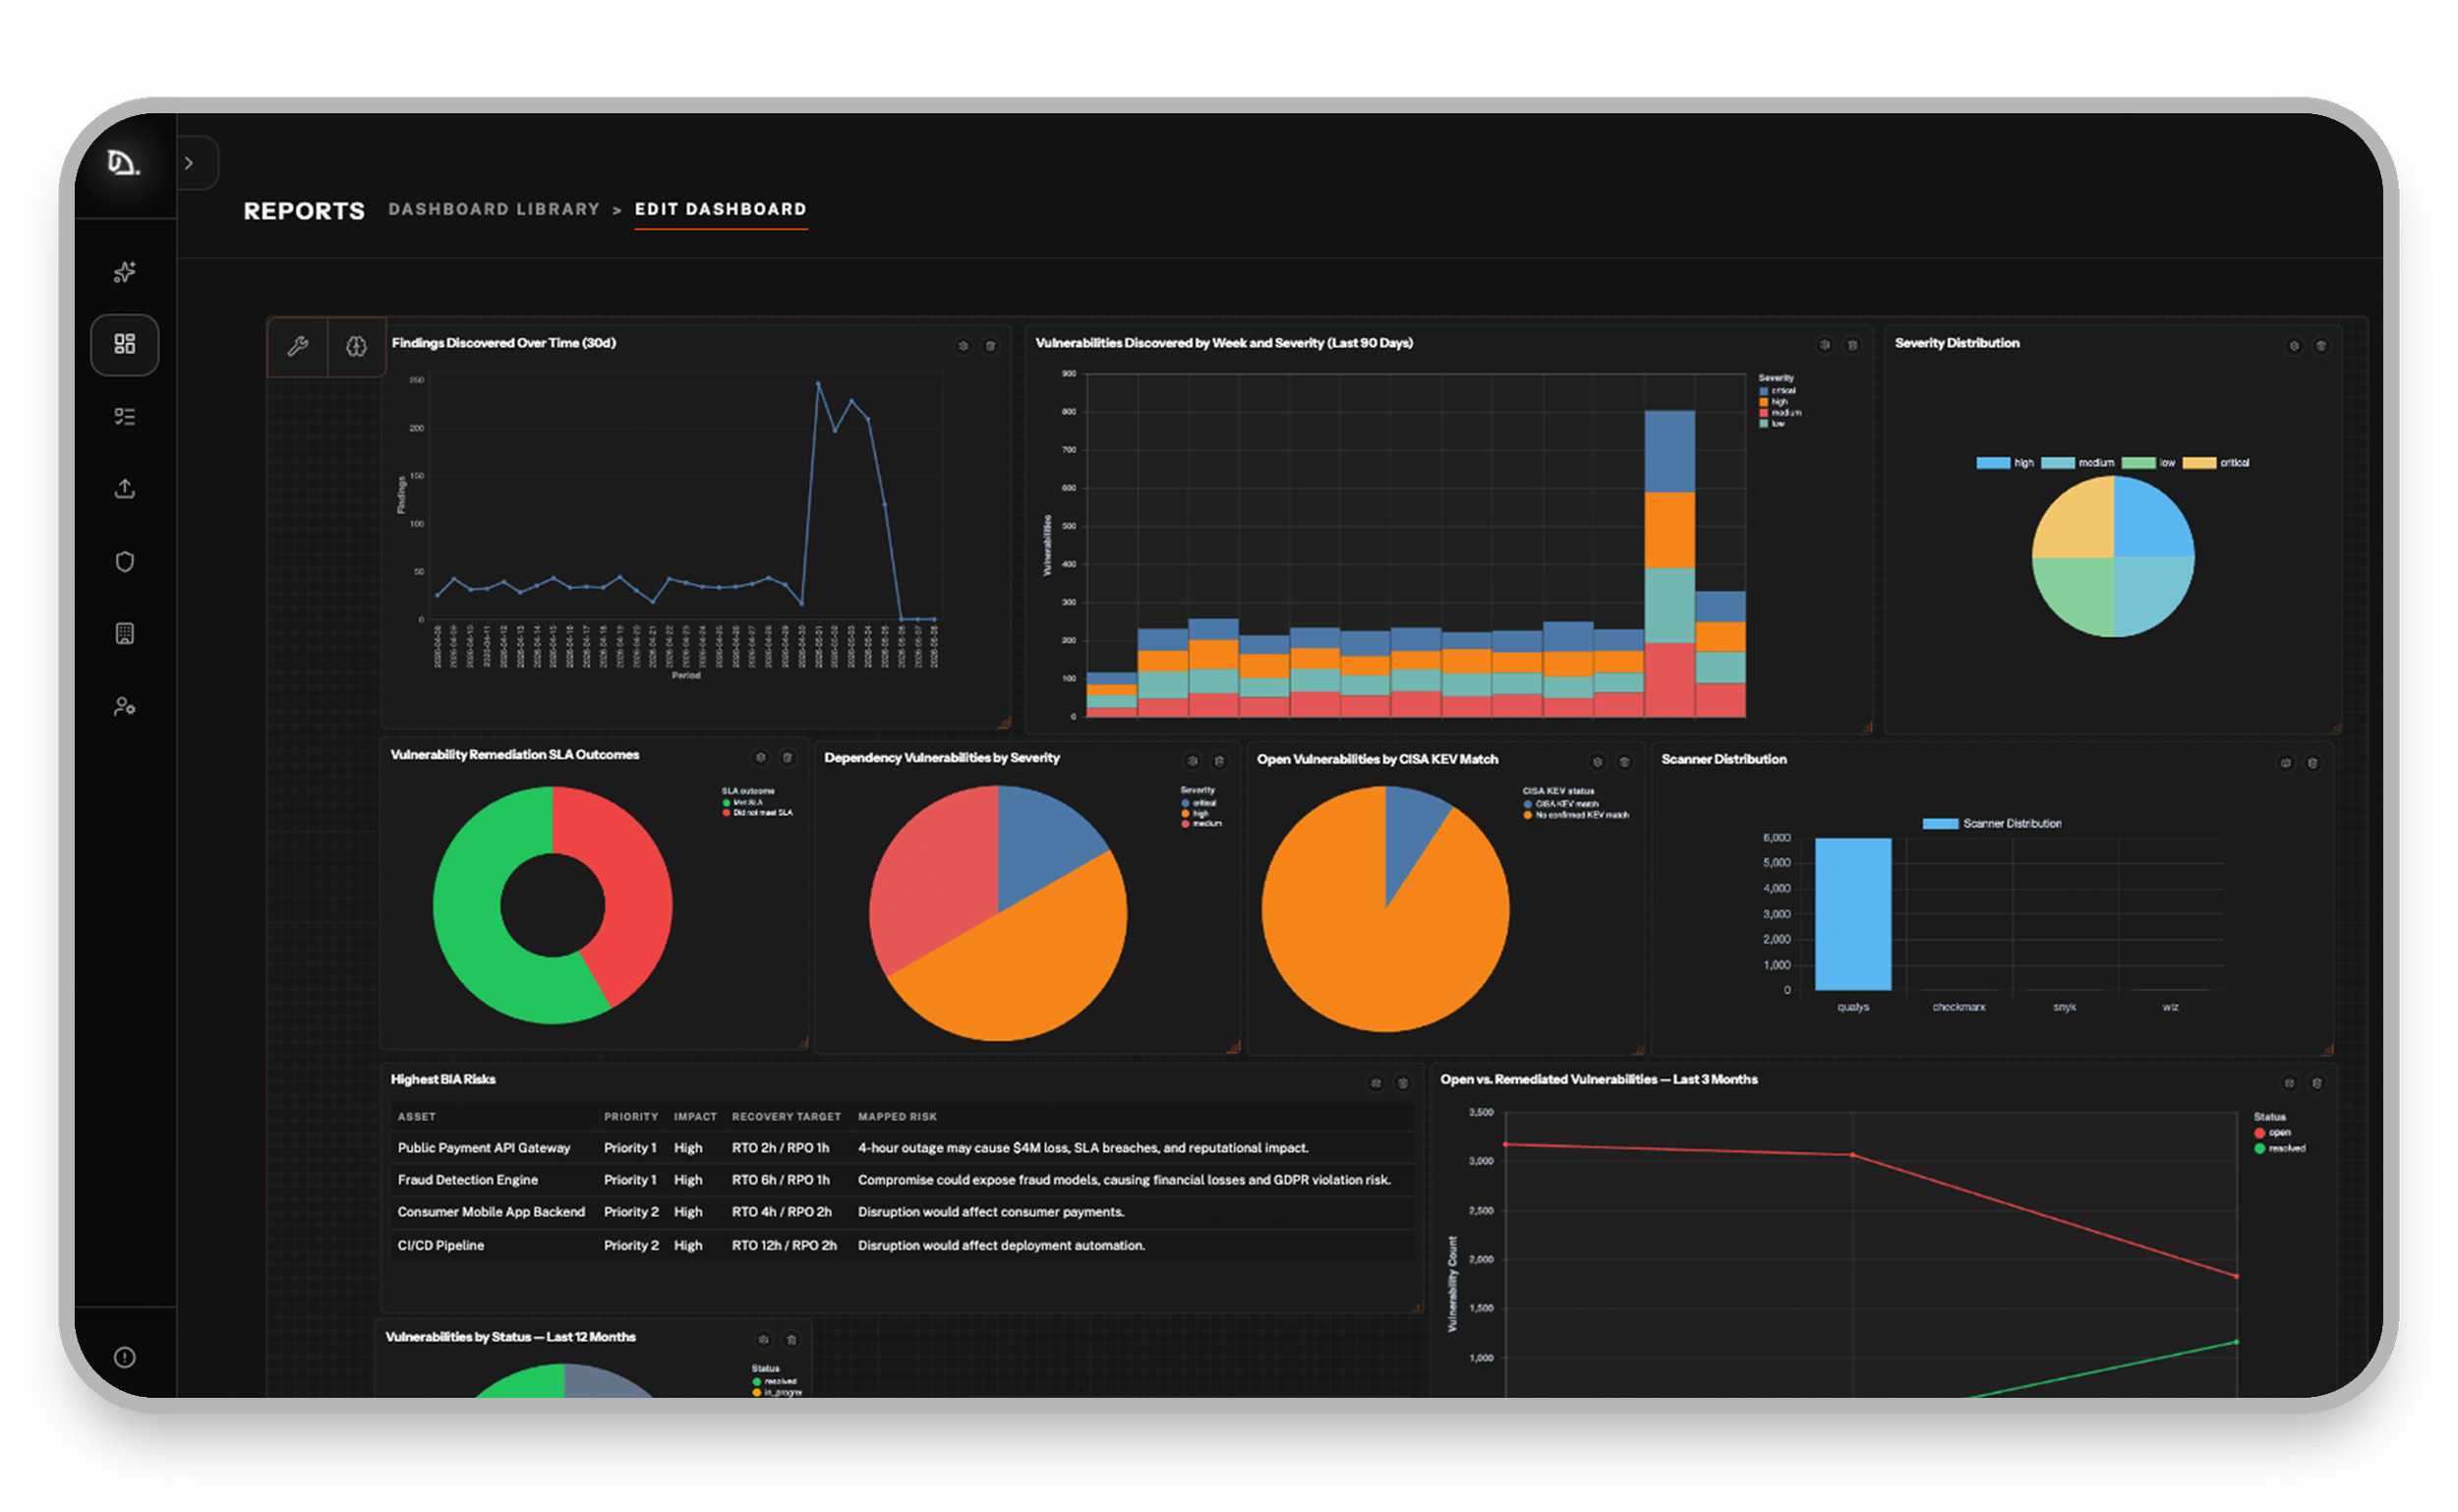Click the info icon at sidebar bottom
Screen dimensions: 2458x1512
124,1356
